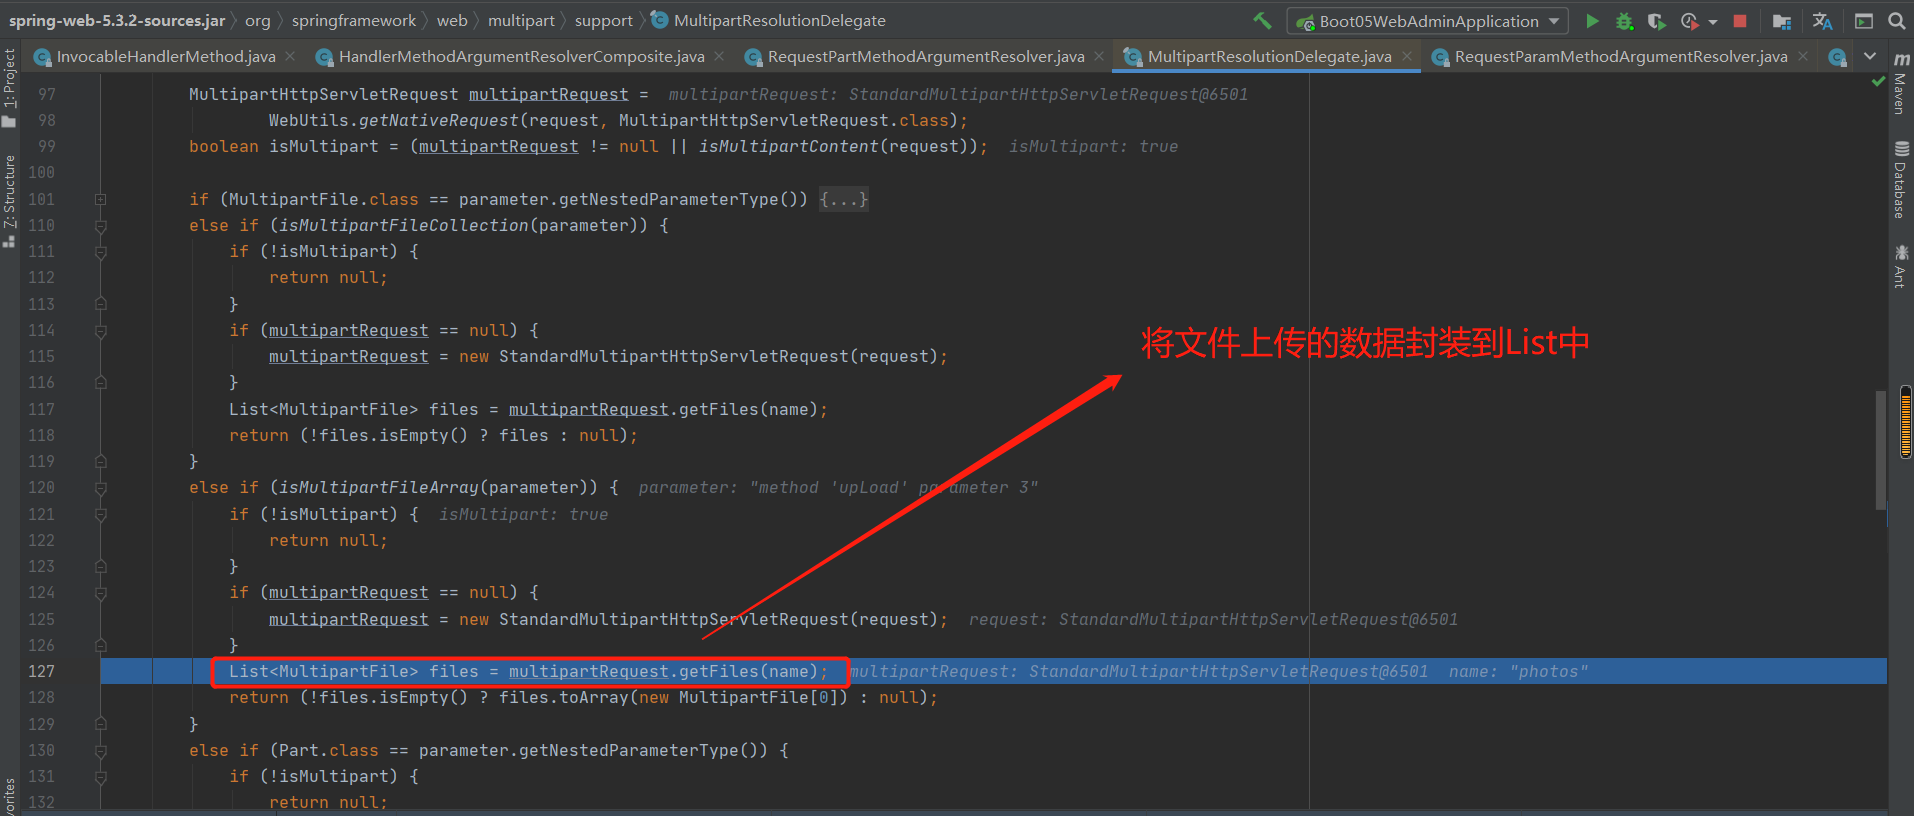1914x816 pixels.
Task: Open Project Structure folder icon
Action: coord(1782,21)
